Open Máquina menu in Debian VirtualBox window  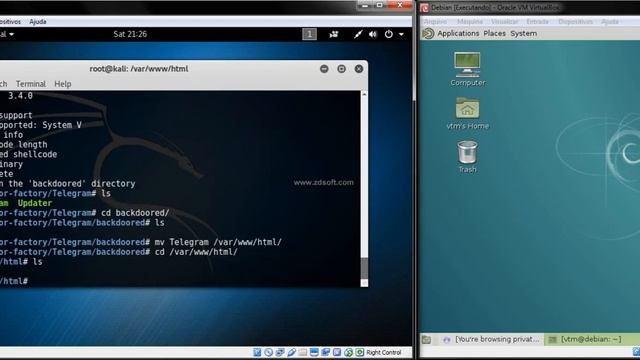470,22
